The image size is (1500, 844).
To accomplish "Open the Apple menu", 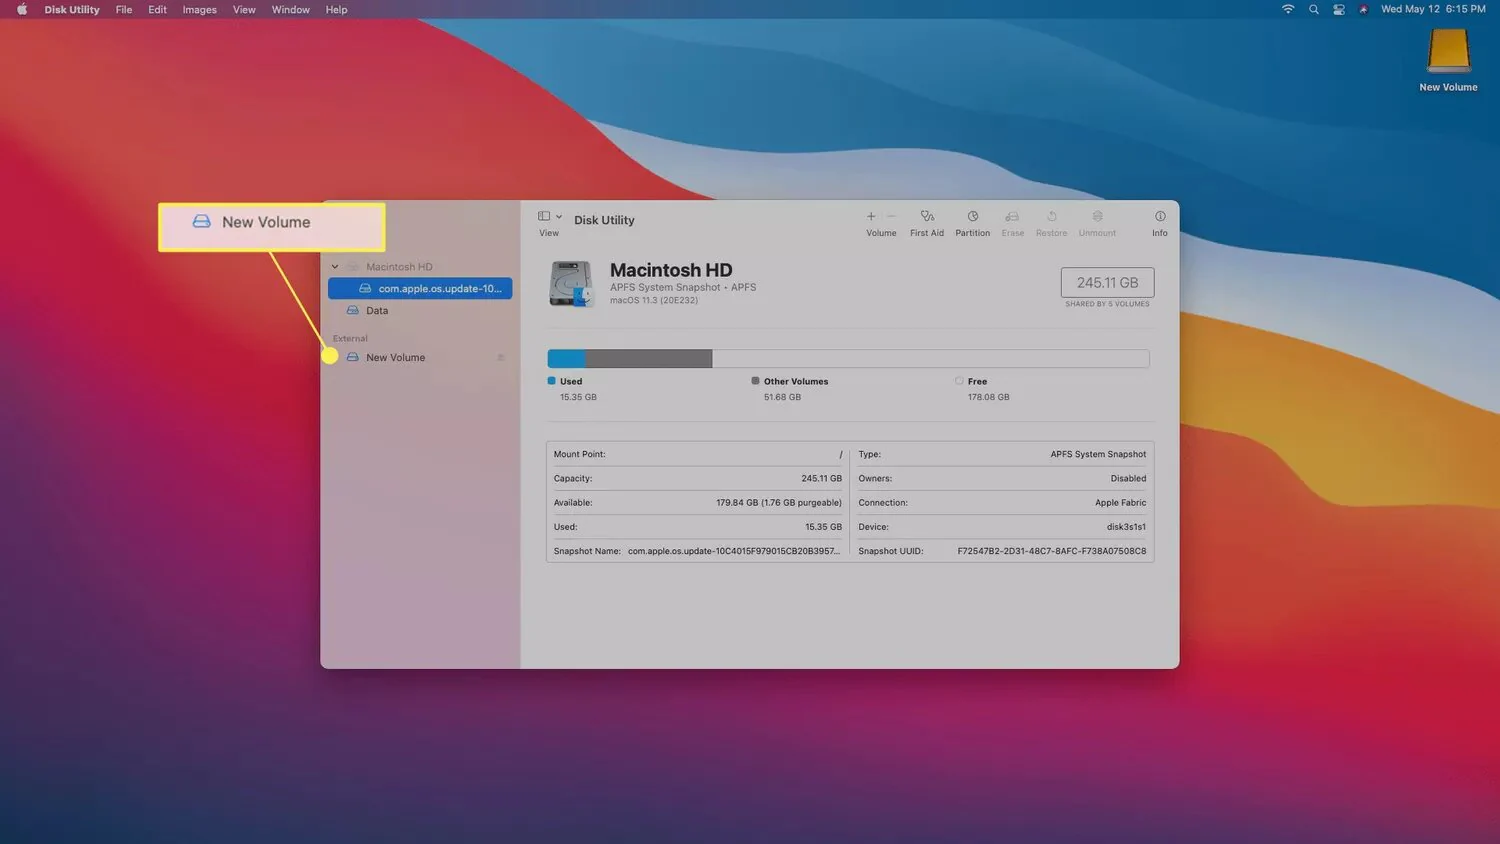I will point(22,10).
